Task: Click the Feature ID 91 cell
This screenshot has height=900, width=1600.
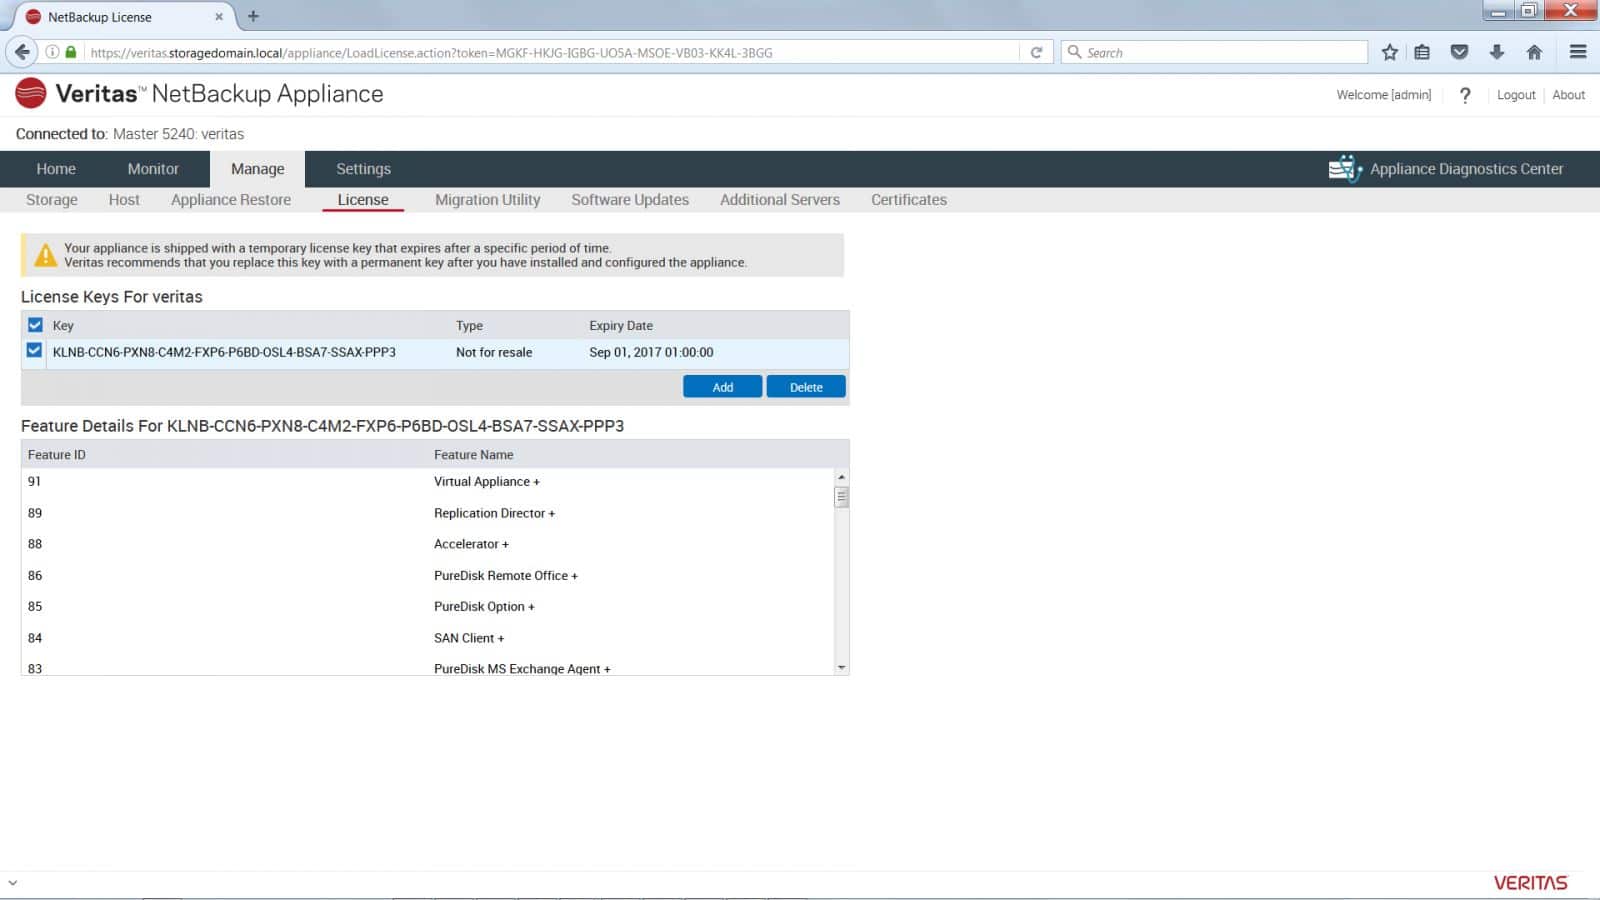Action: pos(35,482)
